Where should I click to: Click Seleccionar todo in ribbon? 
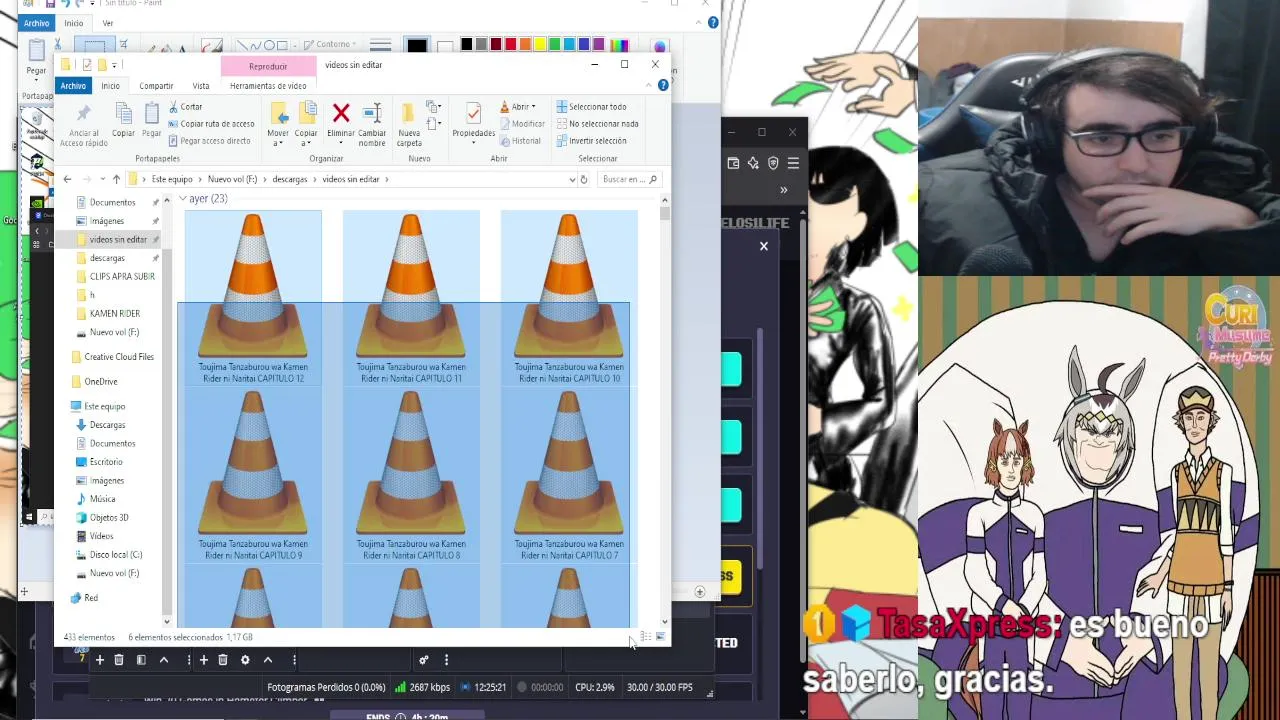click(x=591, y=107)
